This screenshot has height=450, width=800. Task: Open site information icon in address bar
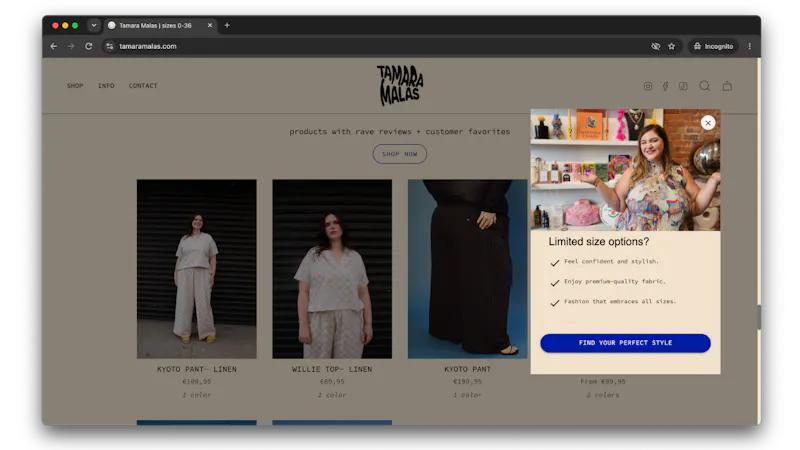(x=109, y=46)
